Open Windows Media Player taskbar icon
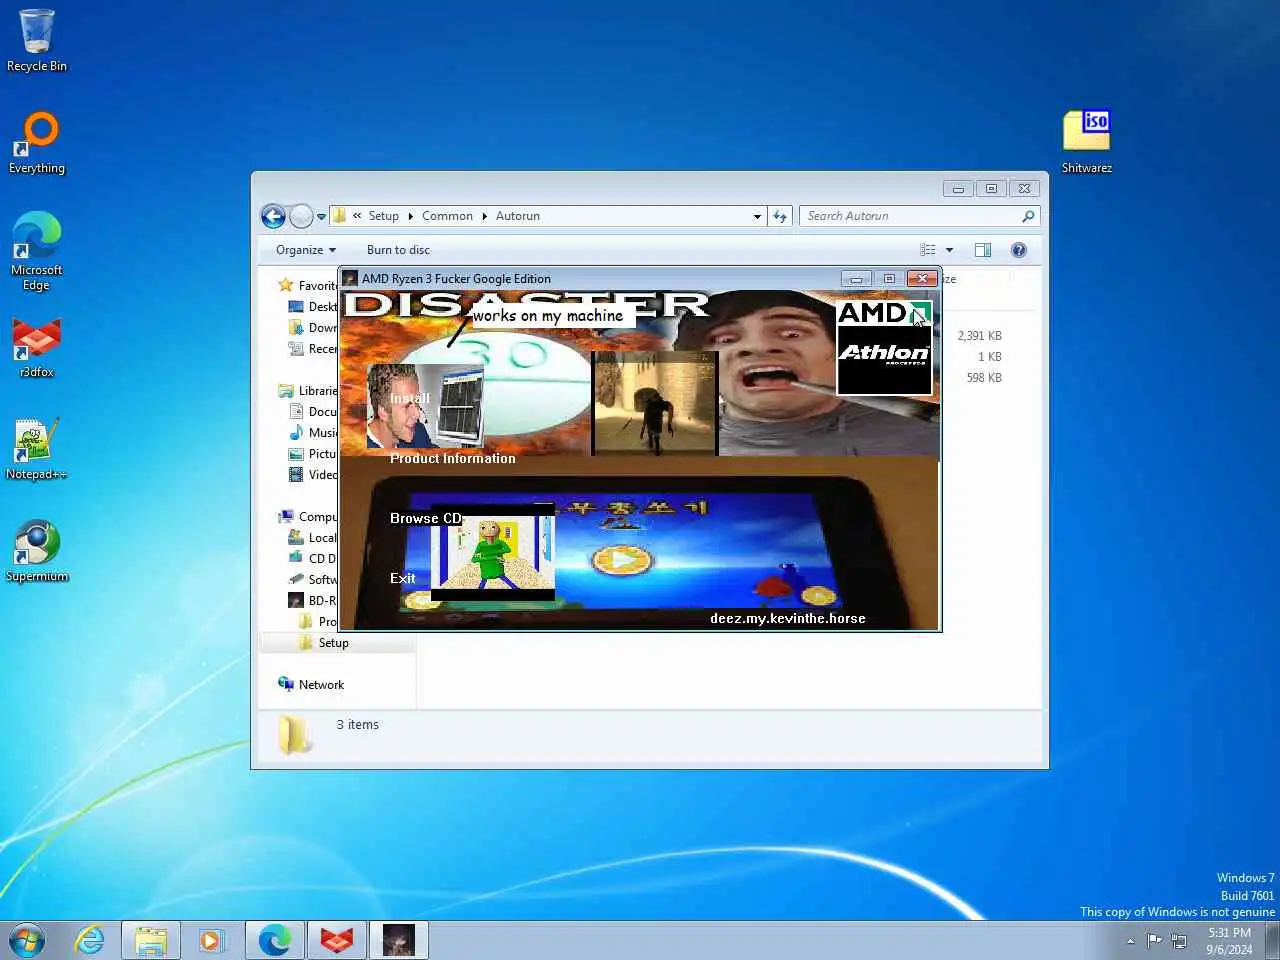Screen dimensions: 1280x960 pos(211,940)
